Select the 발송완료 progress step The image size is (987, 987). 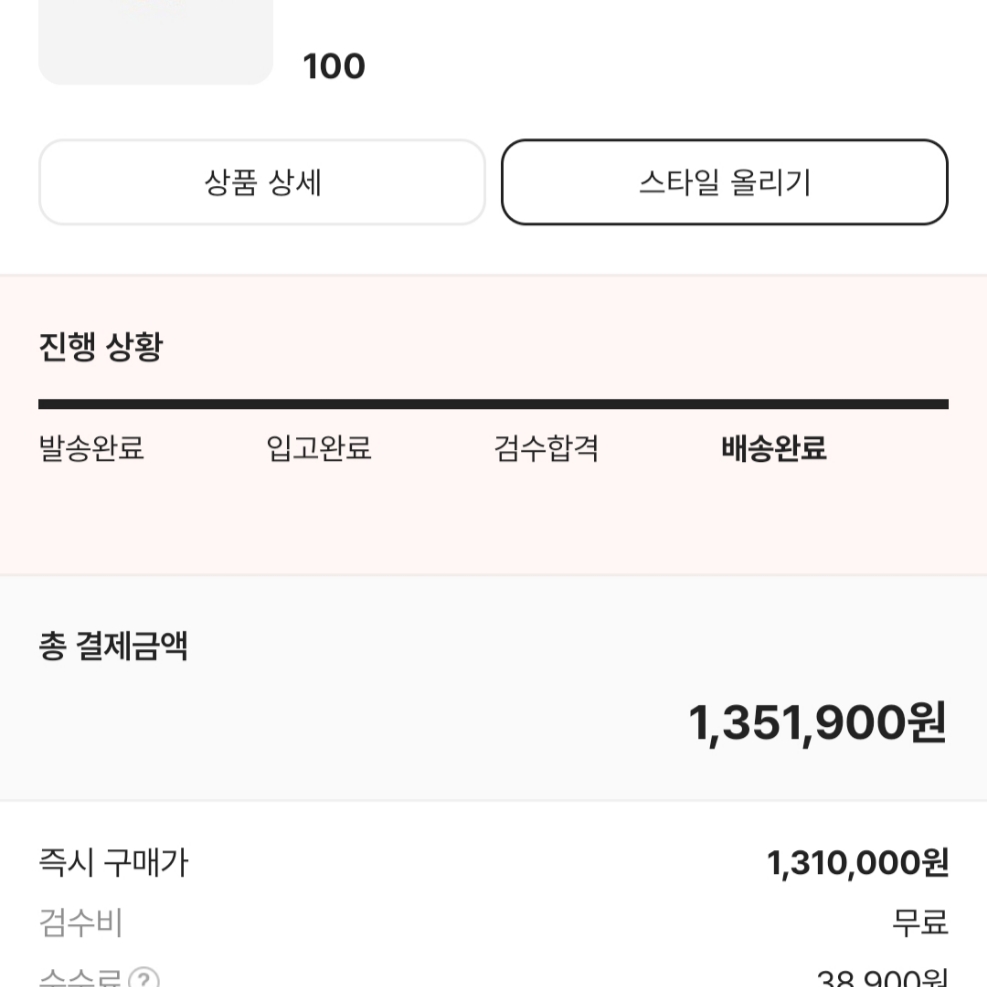[92, 448]
